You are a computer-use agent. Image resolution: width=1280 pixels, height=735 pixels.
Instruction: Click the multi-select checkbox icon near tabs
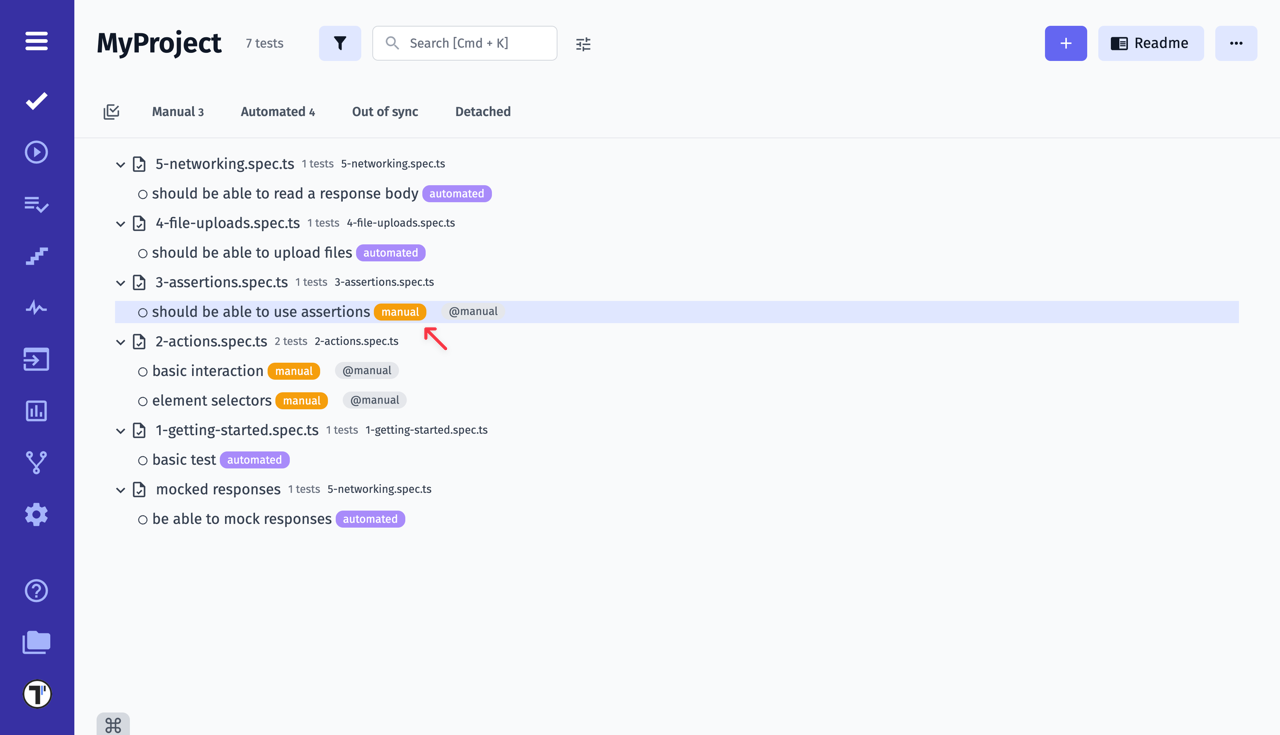[x=111, y=111]
